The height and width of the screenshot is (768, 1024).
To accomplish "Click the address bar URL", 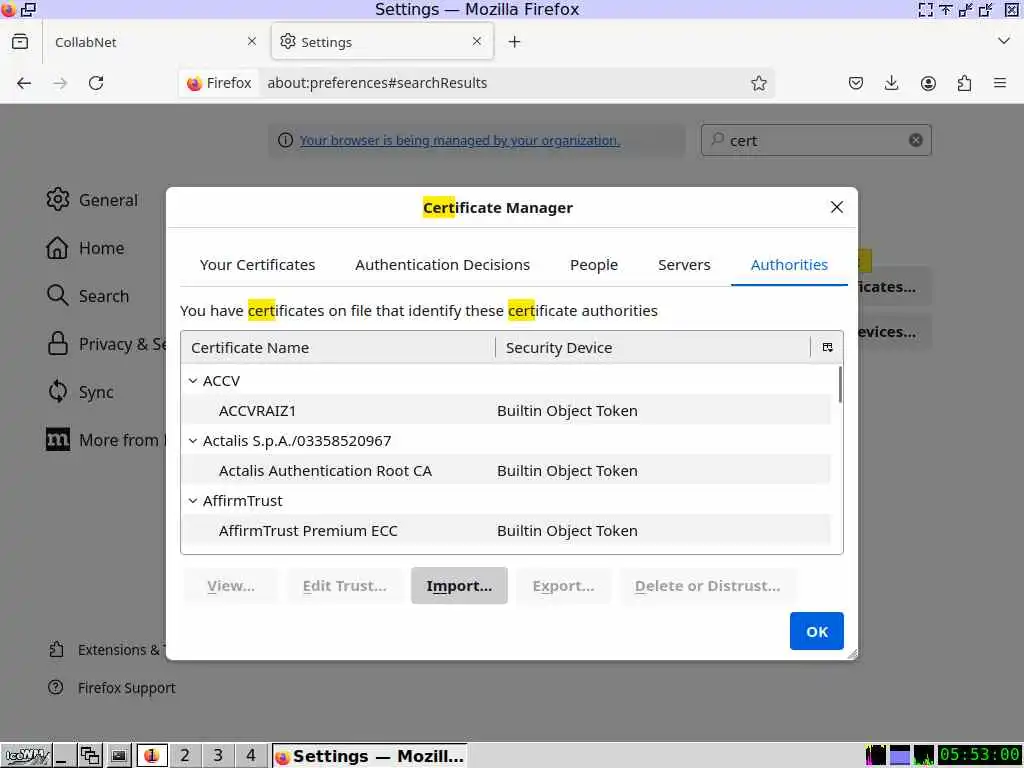I will pos(377,83).
